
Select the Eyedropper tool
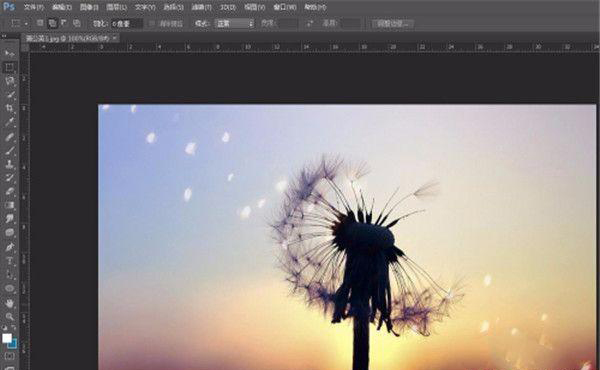(10, 122)
